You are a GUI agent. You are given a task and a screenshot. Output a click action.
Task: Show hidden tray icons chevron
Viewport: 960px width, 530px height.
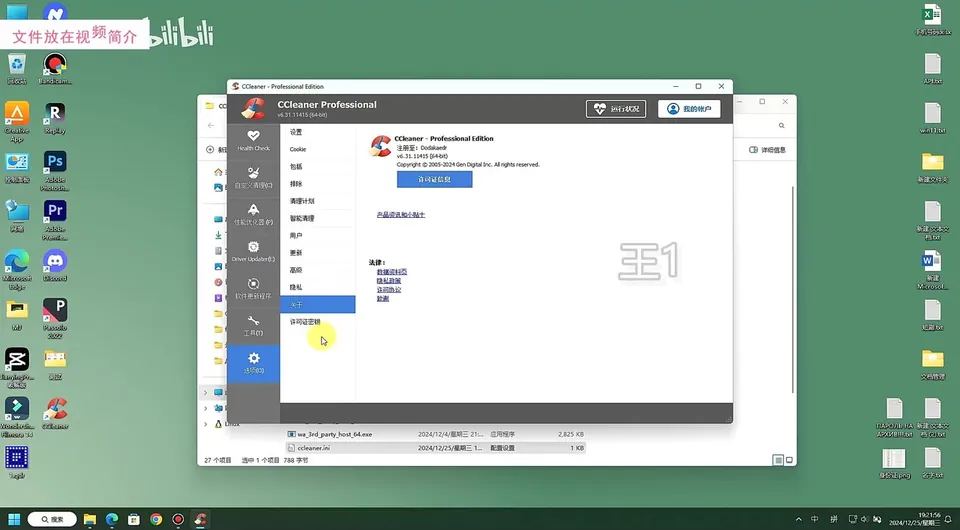pos(798,520)
